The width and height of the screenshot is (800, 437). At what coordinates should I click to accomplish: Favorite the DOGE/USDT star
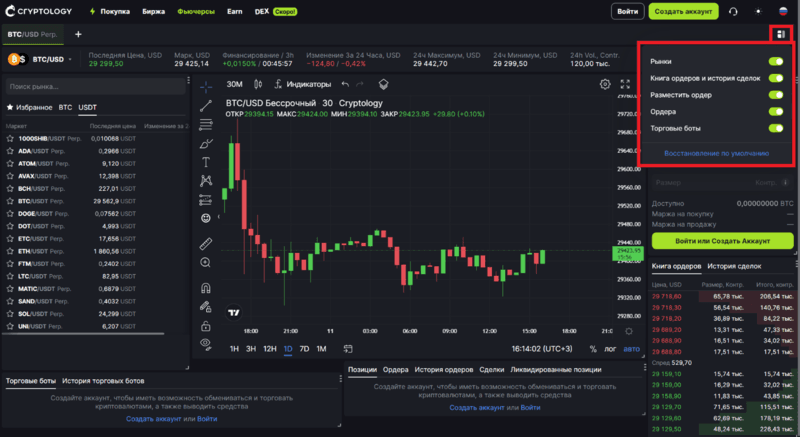pos(10,214)
